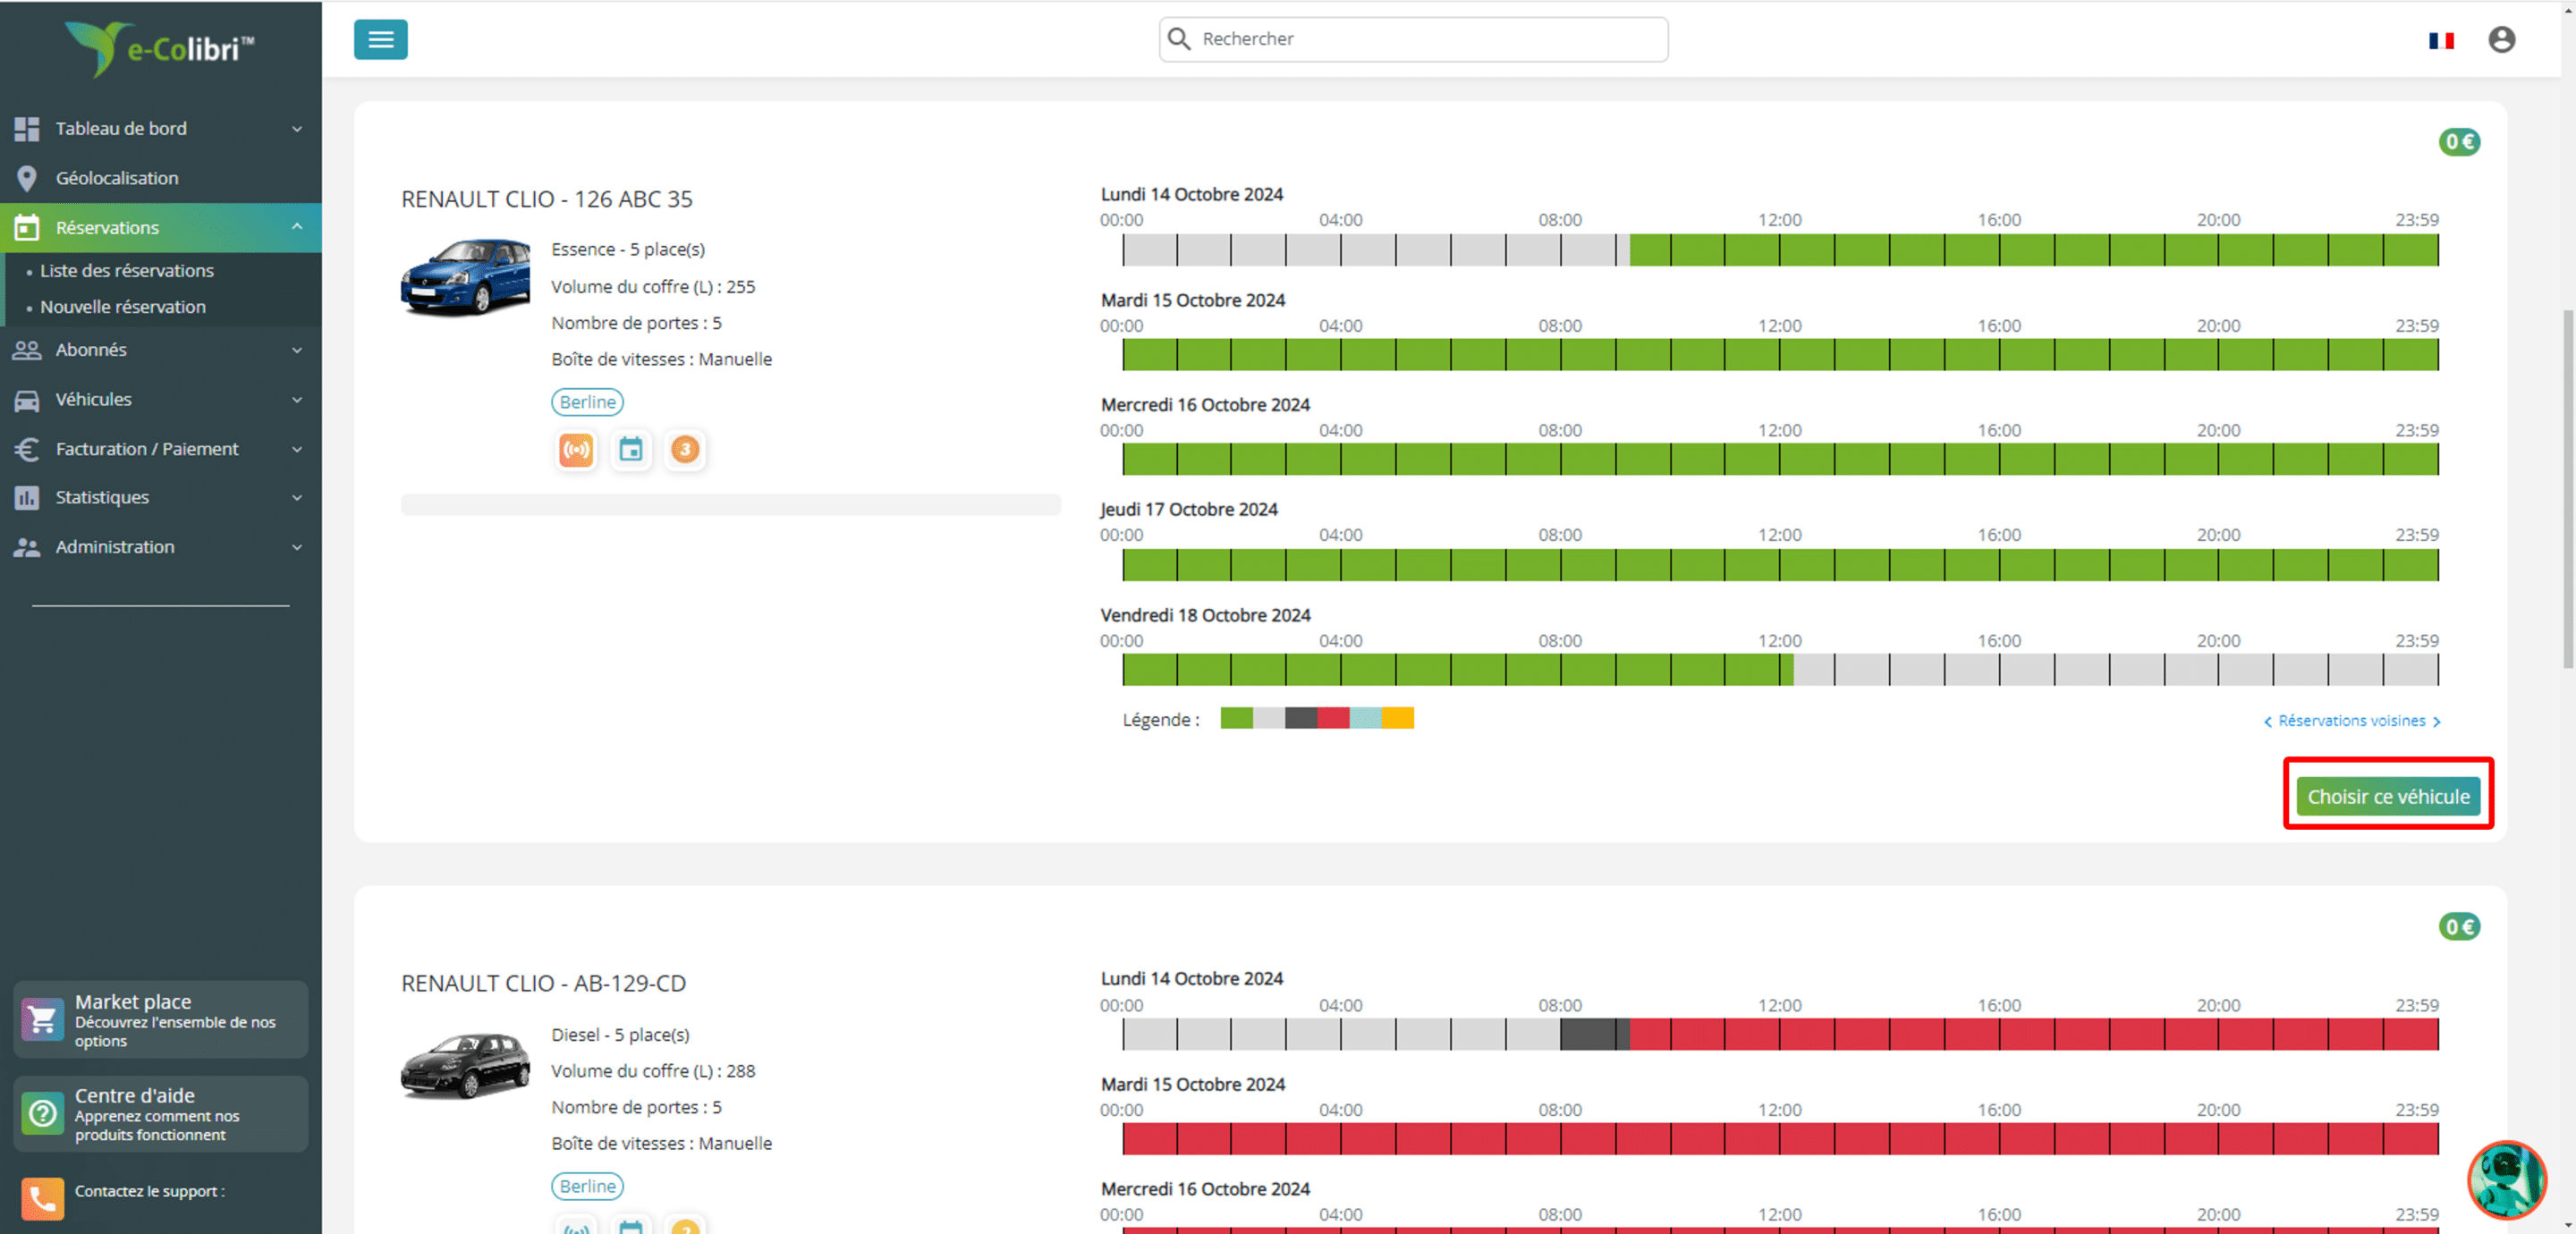Click the Contactez le support text
The width and height of the screenshot is (2576, 1234).
point(149,1191)
